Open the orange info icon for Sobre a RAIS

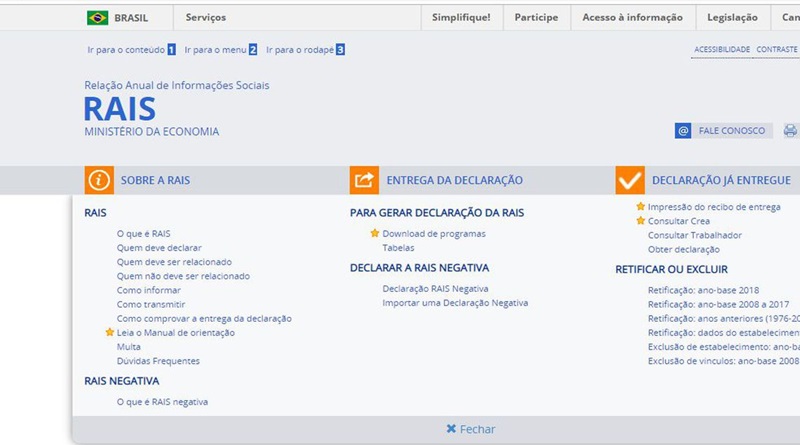click(x=99, y=180)
